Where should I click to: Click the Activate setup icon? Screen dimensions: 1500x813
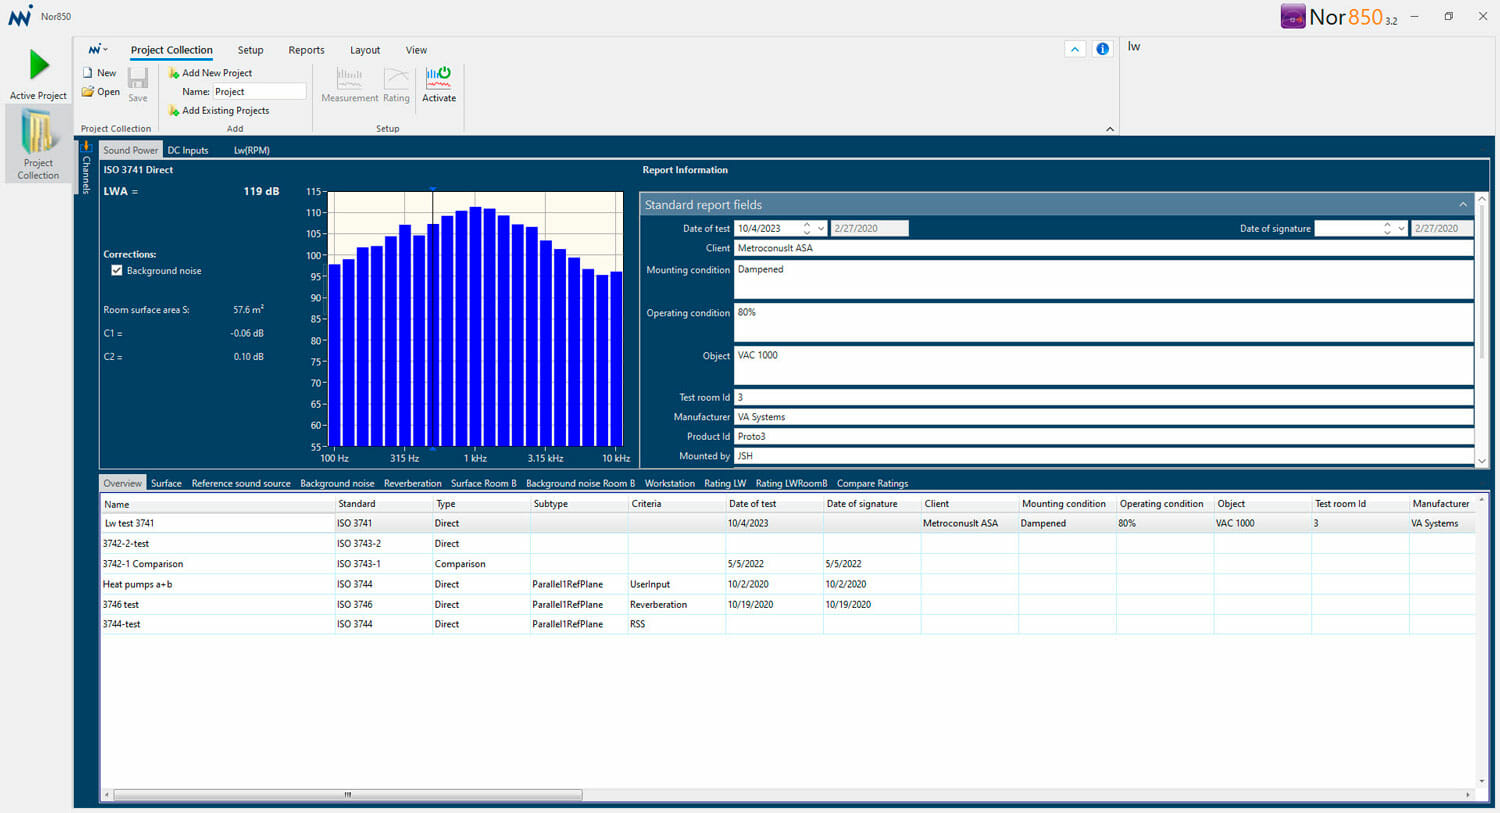[438, 78]
